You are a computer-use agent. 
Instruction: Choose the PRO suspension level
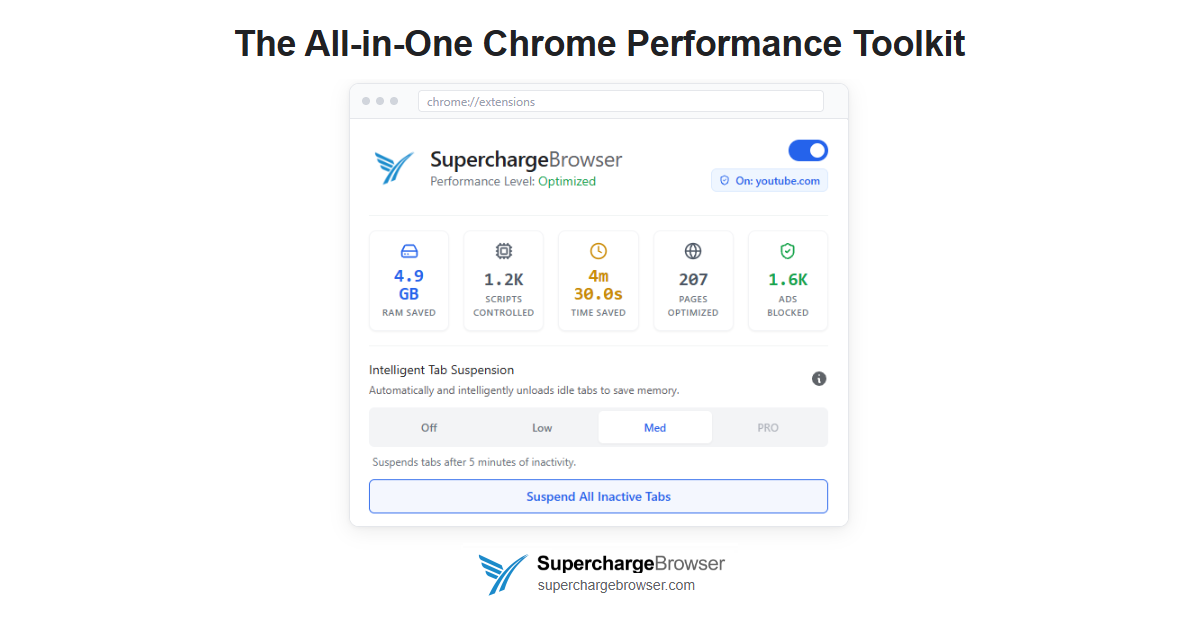pos(768,427)
